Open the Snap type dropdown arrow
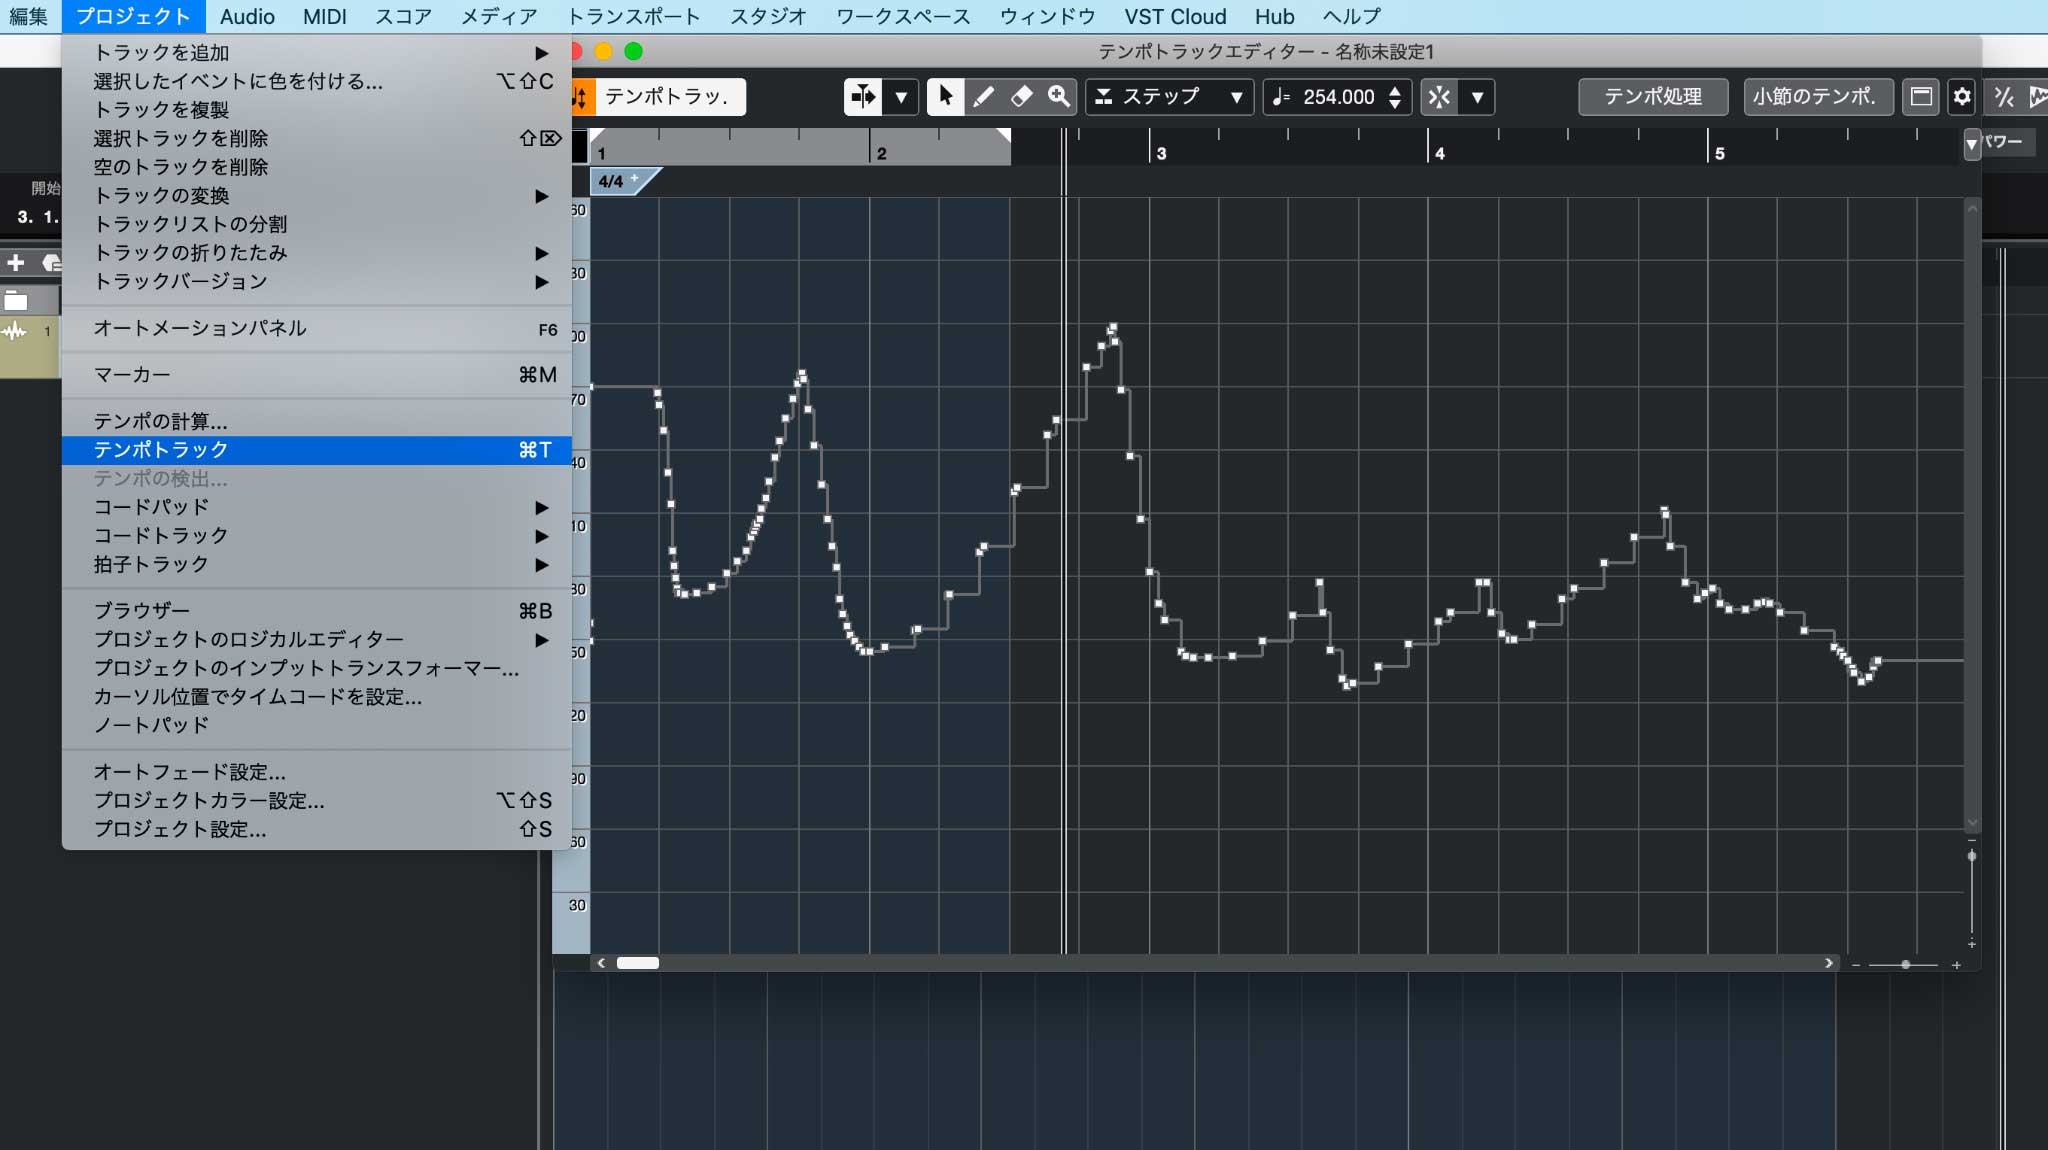Viewport: 2048px width, 1150px height. (1477, 97)
